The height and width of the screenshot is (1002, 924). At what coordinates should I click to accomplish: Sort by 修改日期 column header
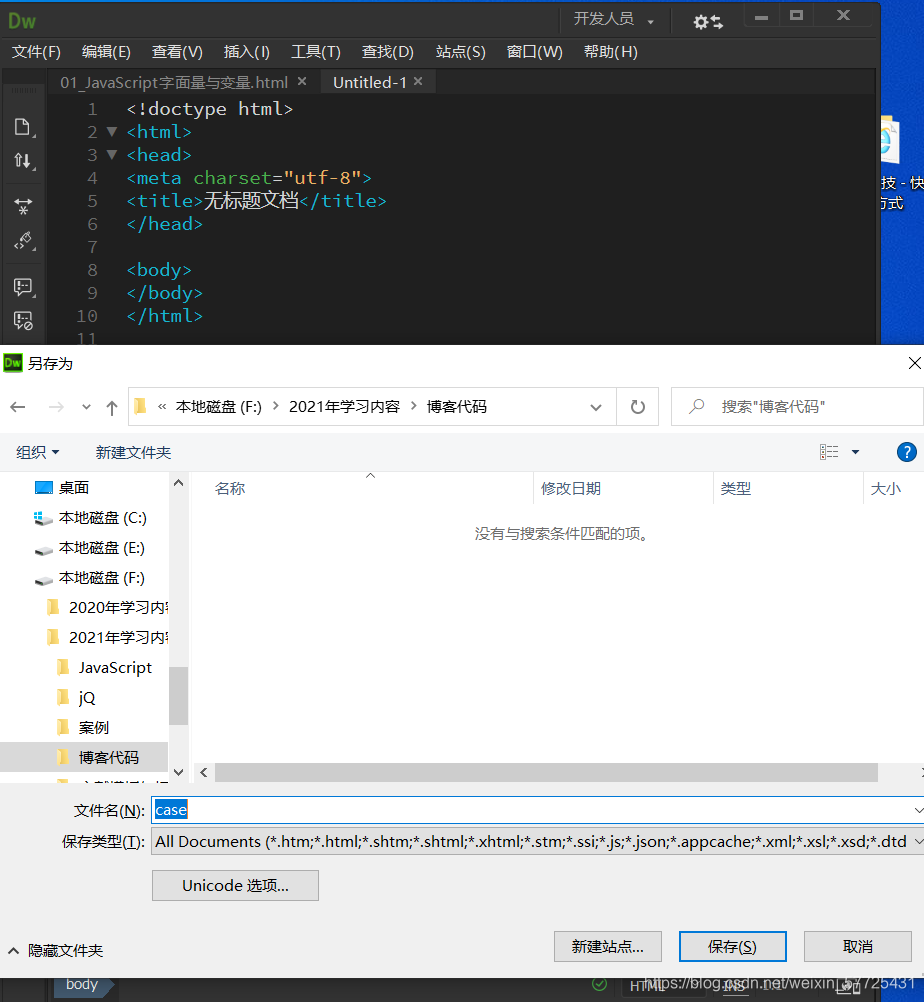pyautogui.click(x=571, y=489)
